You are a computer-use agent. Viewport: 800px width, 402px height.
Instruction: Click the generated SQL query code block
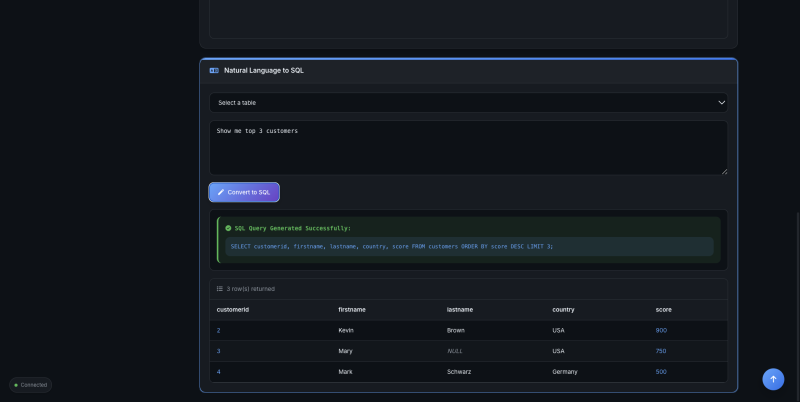click(468, 246)
